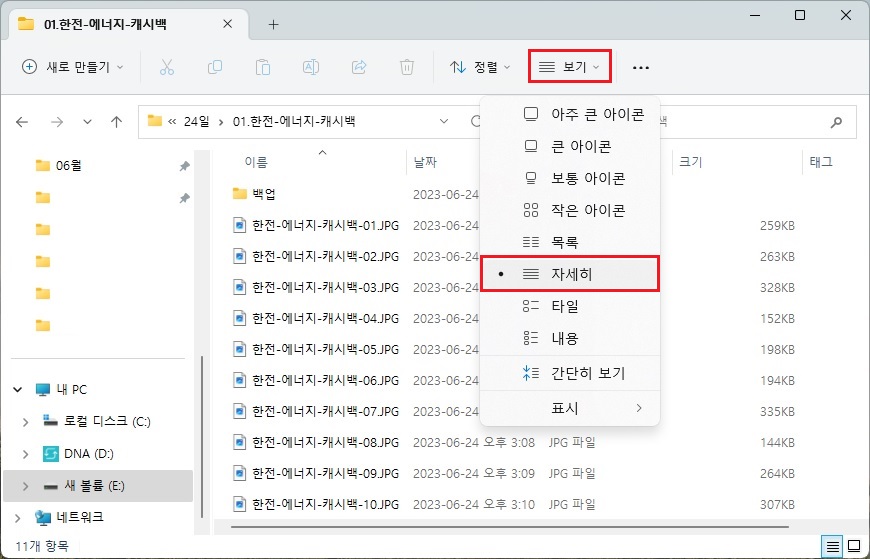This screenshot has height=559, width=870.
Task: Select file 한전-에너지-캐시백-03.JPG
Action: (325, 288)
